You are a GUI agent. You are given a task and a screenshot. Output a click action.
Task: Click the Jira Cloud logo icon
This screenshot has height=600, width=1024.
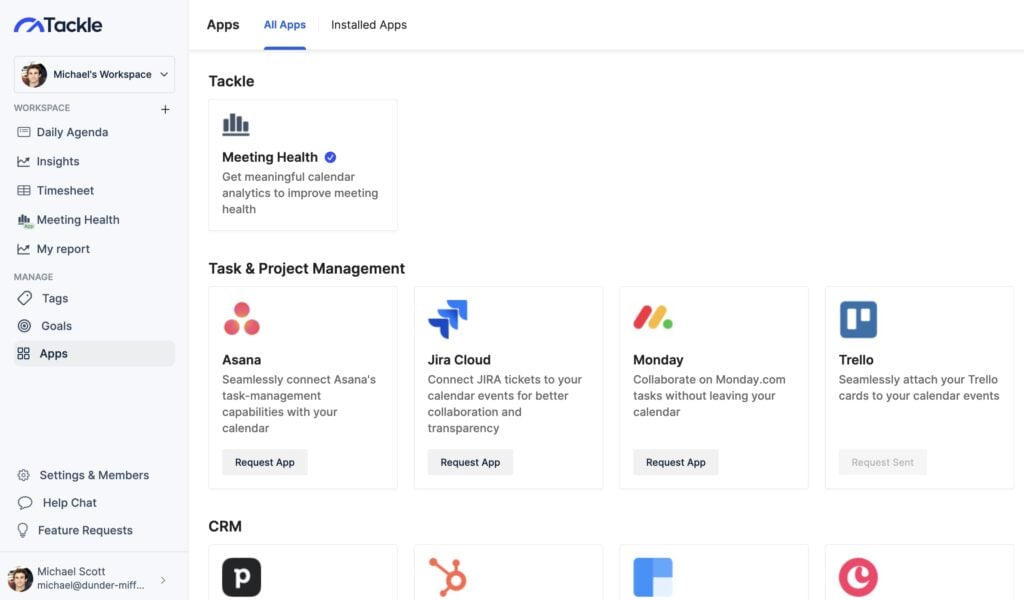pos(448,319)
